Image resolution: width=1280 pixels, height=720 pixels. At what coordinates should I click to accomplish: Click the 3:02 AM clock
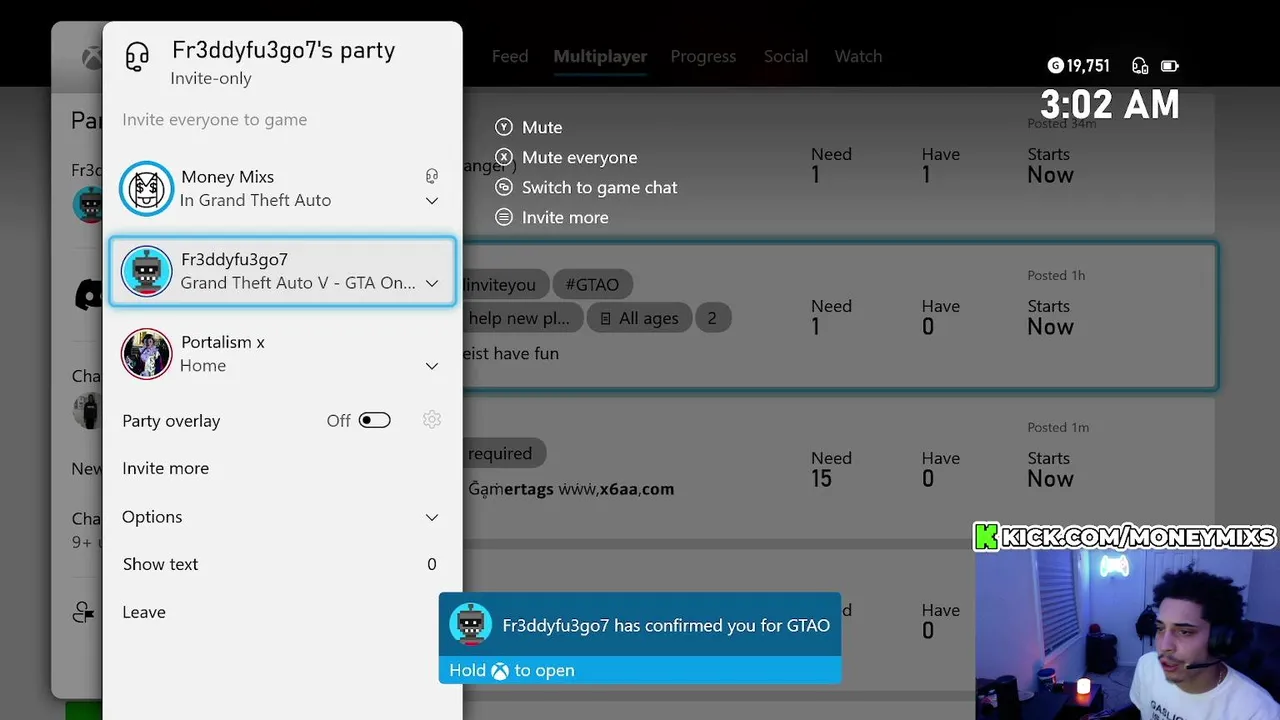[1110, 104]
